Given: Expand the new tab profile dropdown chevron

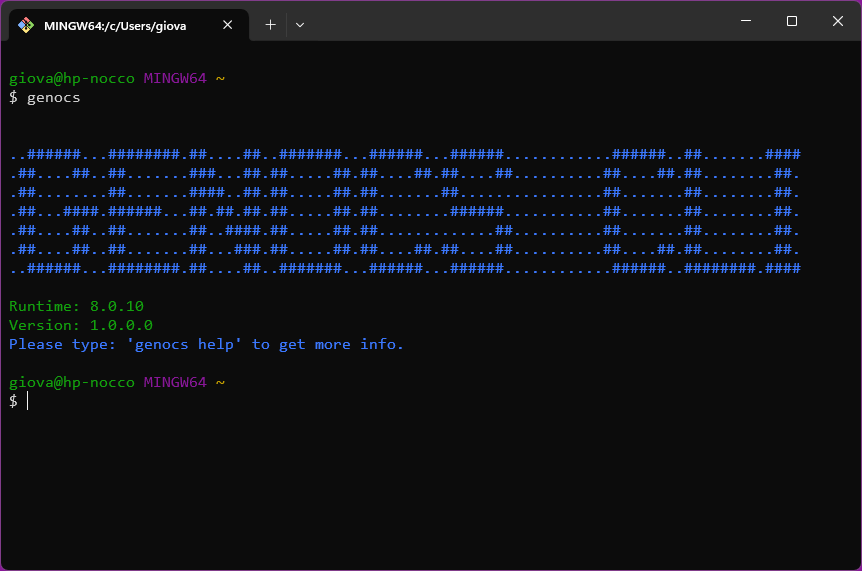Looking at the screenshot, I should (300, 25).
